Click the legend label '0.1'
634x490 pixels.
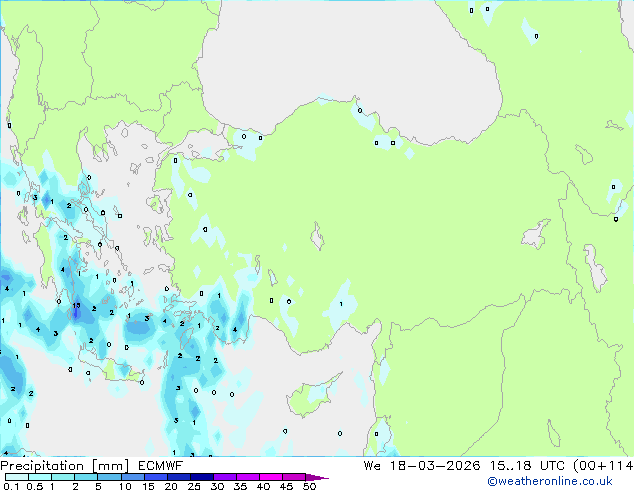point(11,486)
